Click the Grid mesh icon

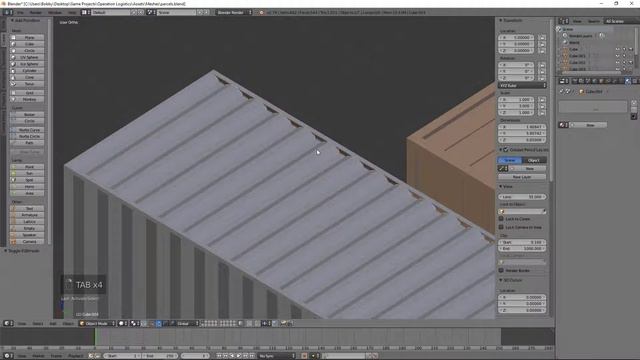tap(13, 93)
